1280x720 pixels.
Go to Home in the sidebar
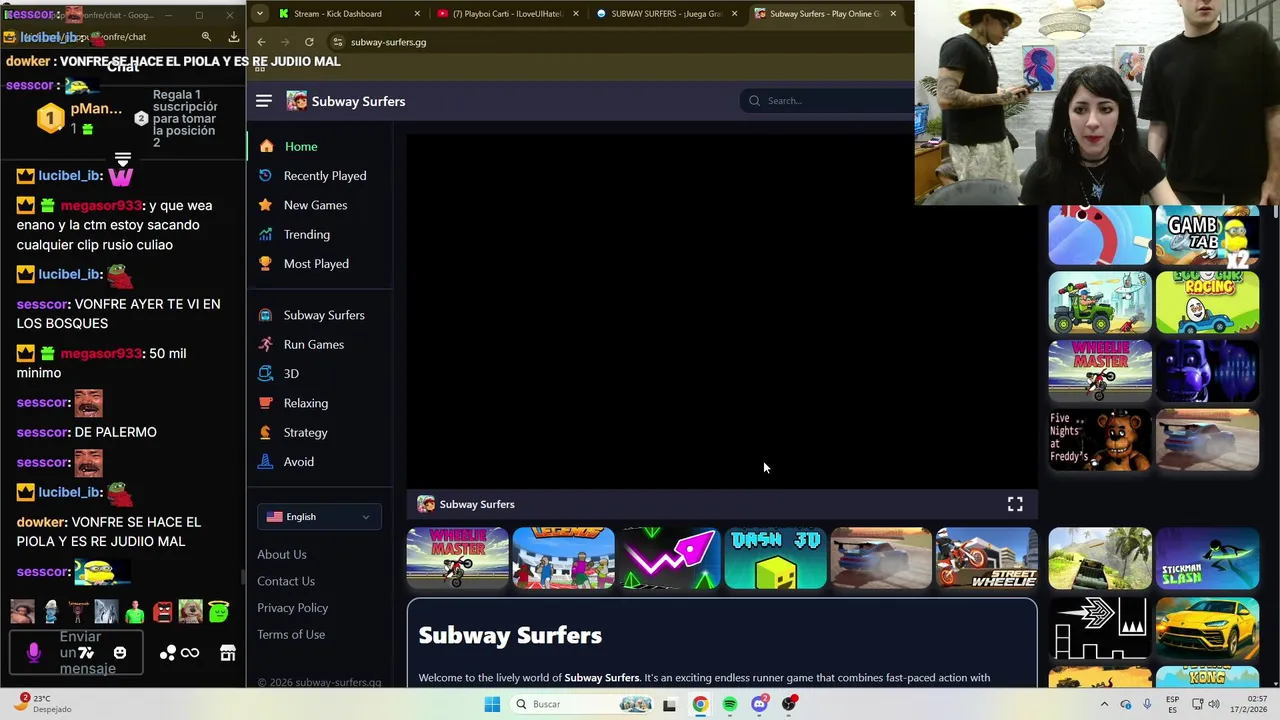coord(288,146)
